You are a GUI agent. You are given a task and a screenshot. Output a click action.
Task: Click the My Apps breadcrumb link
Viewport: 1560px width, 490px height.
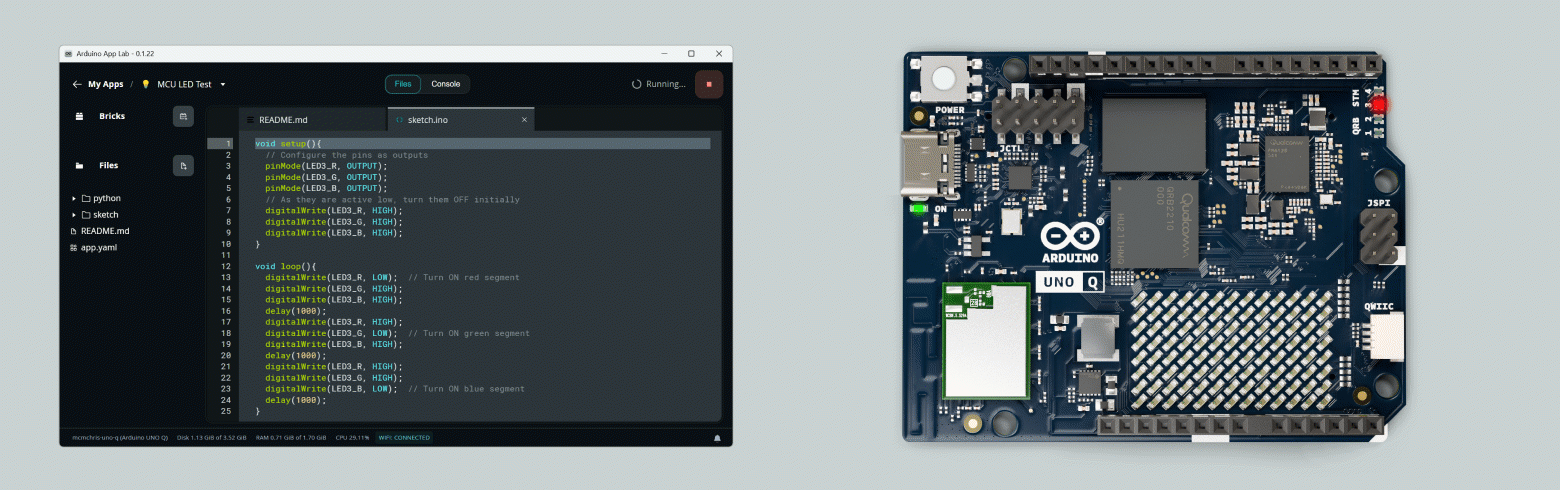pos(106,84)
